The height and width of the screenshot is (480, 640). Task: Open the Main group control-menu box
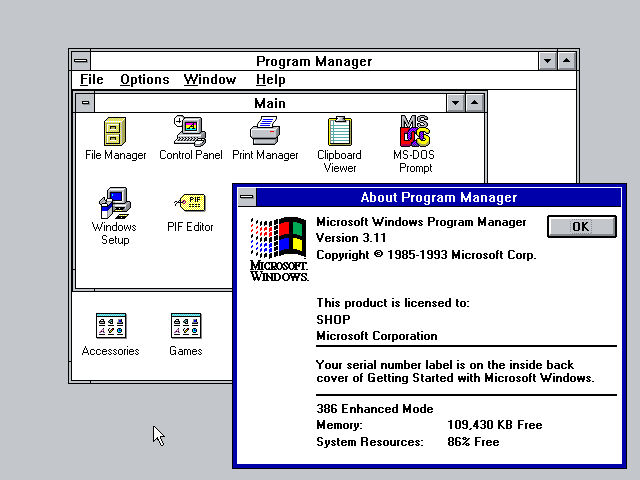click(85, 103)
